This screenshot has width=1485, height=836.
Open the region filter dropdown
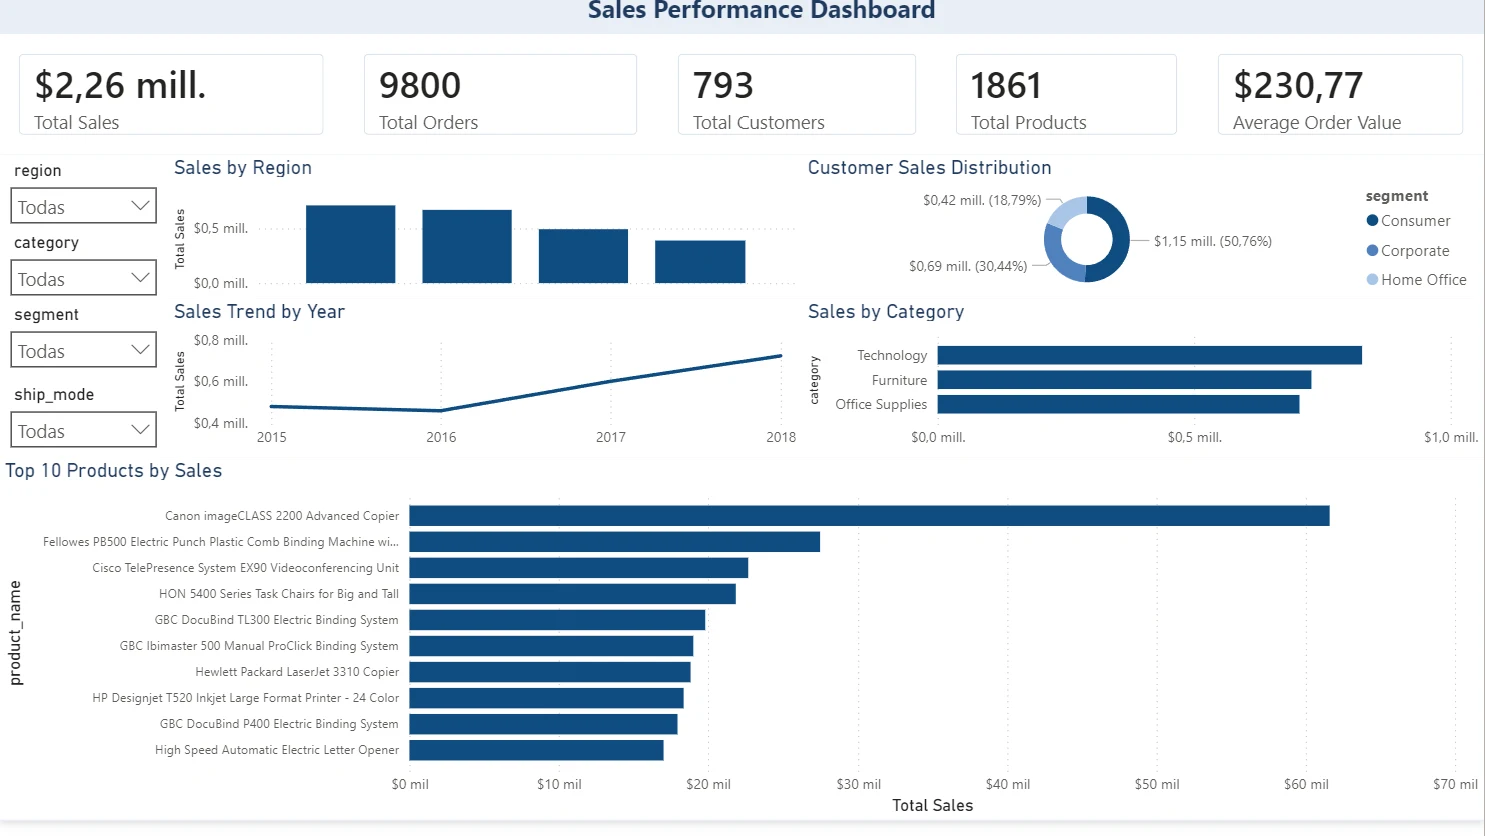[x=84, y=206]
